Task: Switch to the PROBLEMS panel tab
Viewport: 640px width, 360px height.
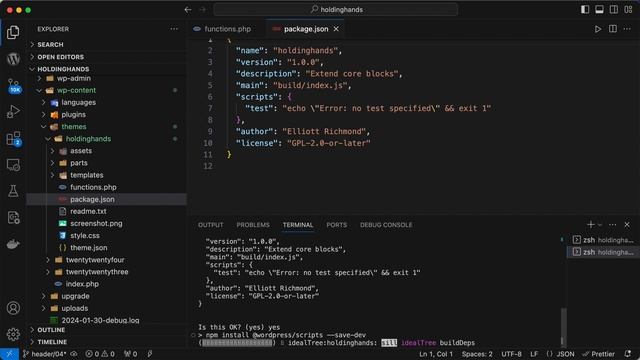Action: (253, 225)
